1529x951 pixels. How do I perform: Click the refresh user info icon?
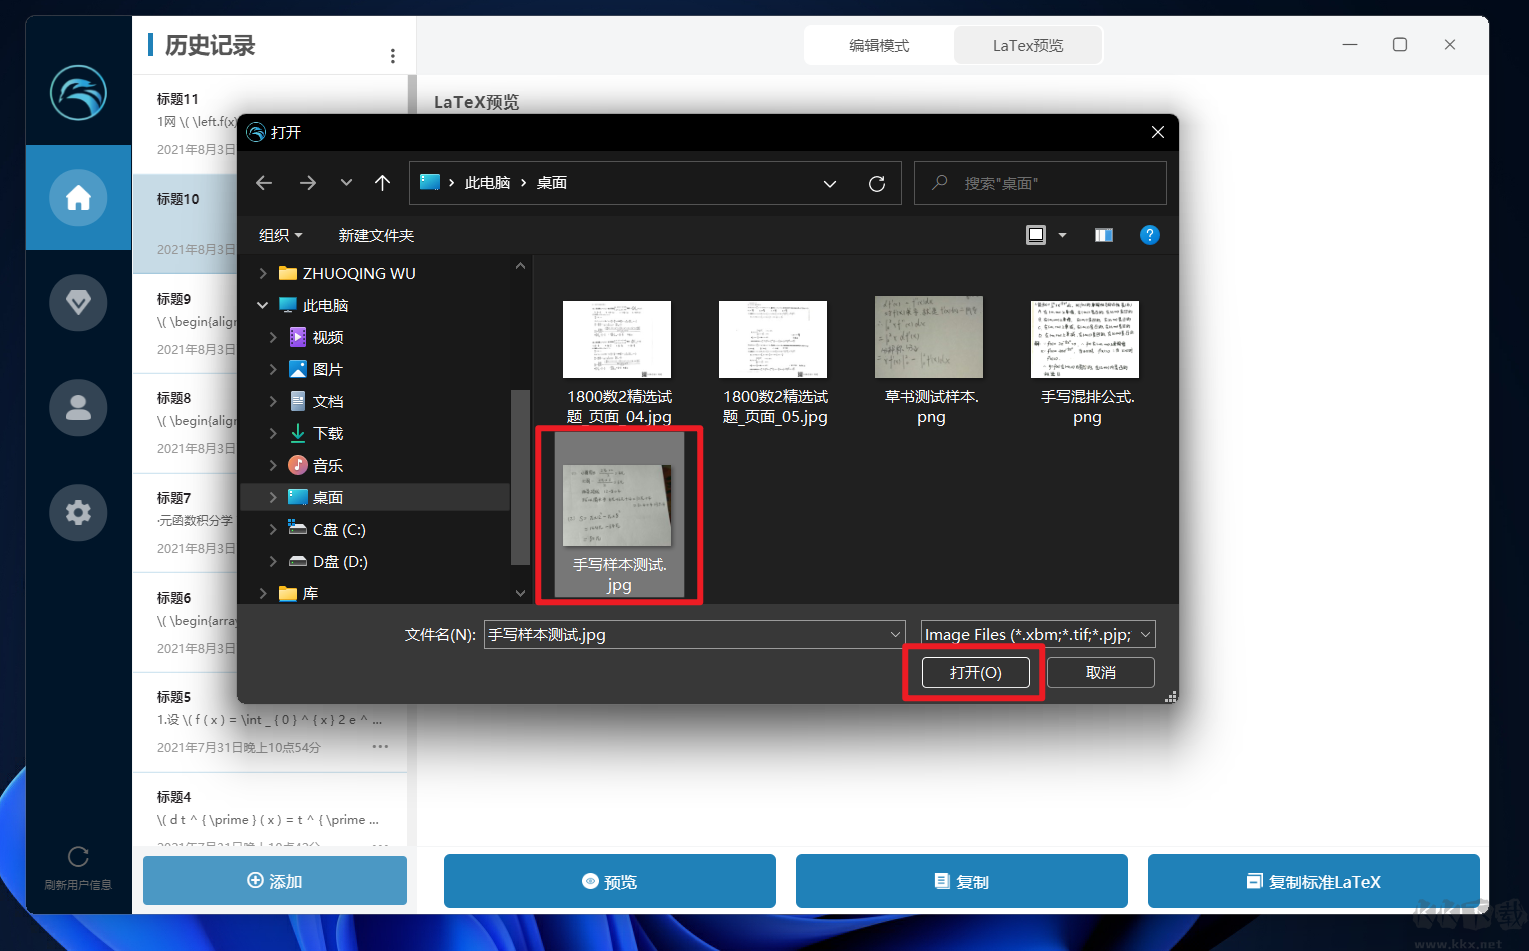[78, 857]
